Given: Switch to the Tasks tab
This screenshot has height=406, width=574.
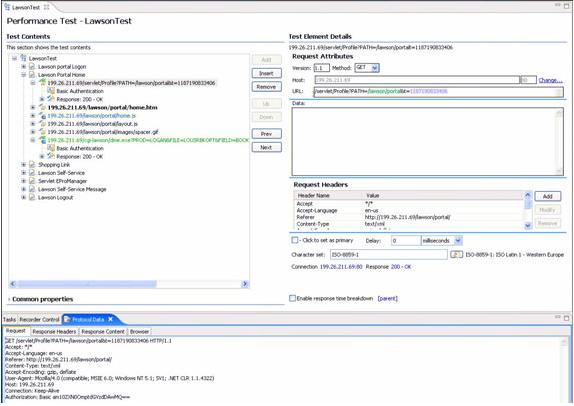Looking at the screenshot, I should 9,320.
